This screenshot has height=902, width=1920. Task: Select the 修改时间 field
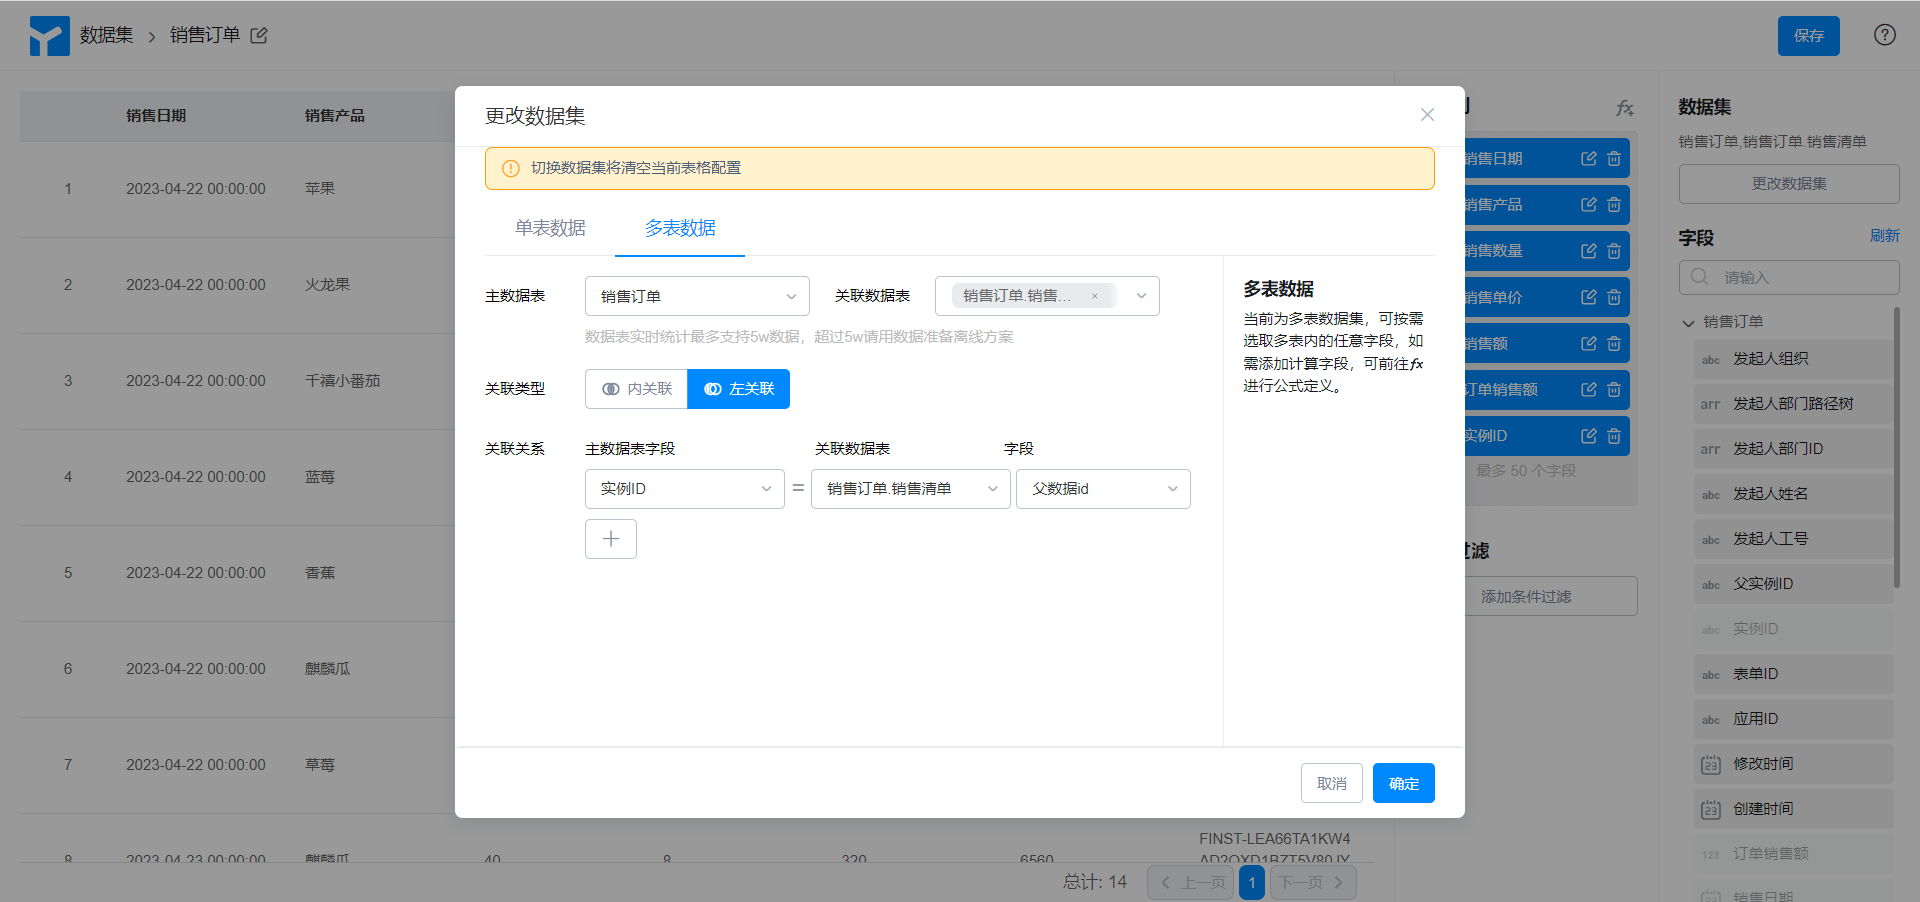pos(1794,764)
